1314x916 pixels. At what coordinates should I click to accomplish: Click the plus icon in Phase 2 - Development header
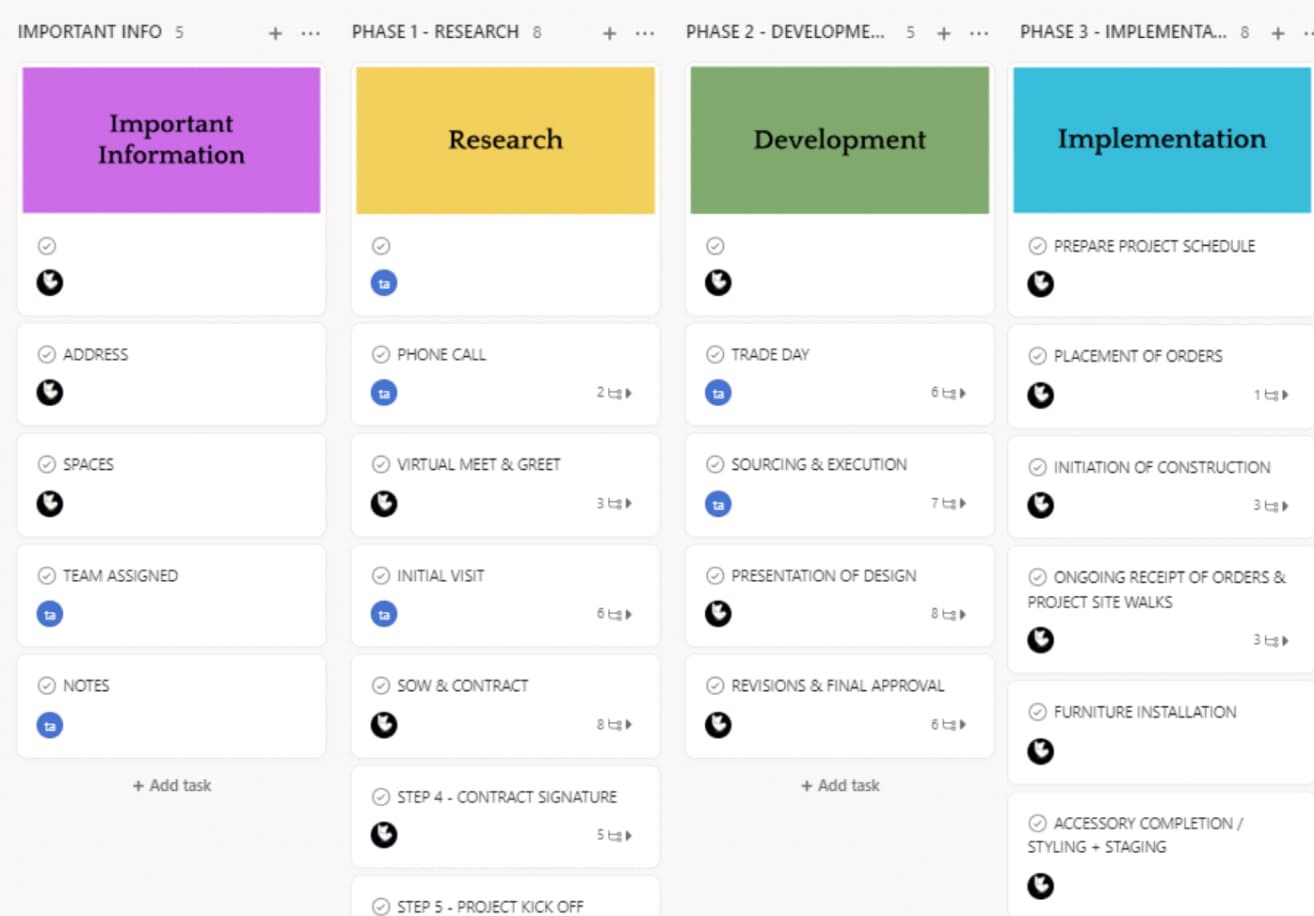coord(943,33)
